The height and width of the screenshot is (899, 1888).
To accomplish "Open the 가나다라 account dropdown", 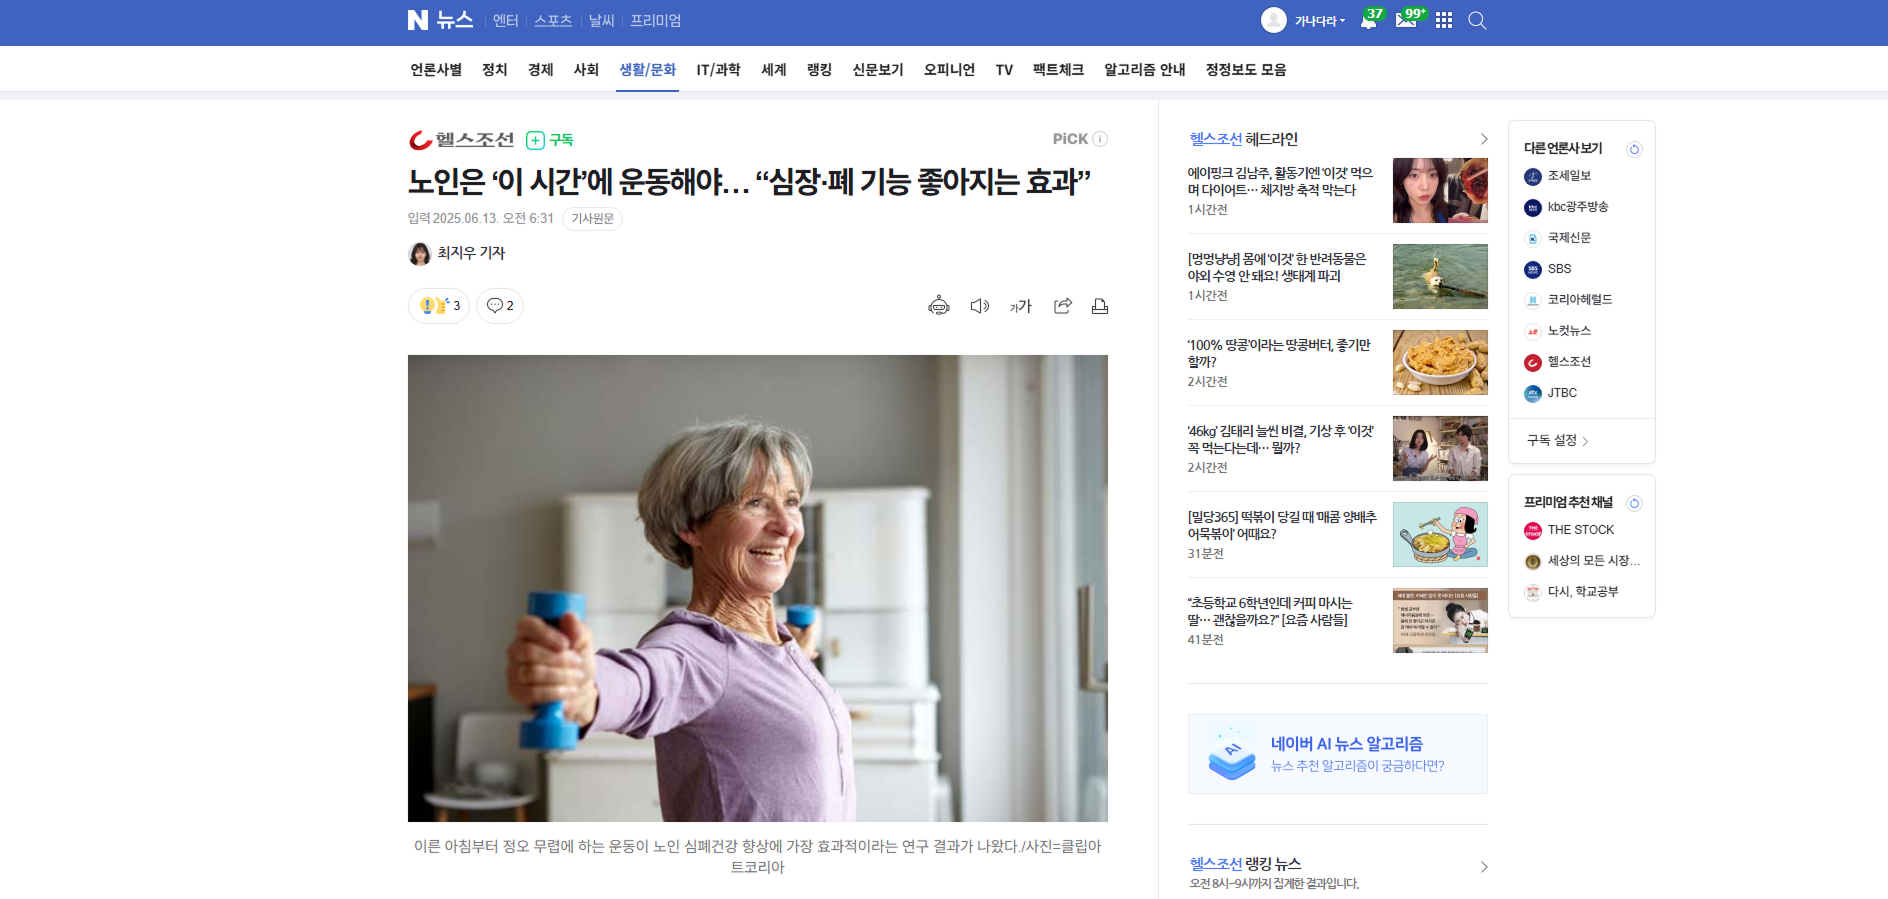I will pos(1305,20).
